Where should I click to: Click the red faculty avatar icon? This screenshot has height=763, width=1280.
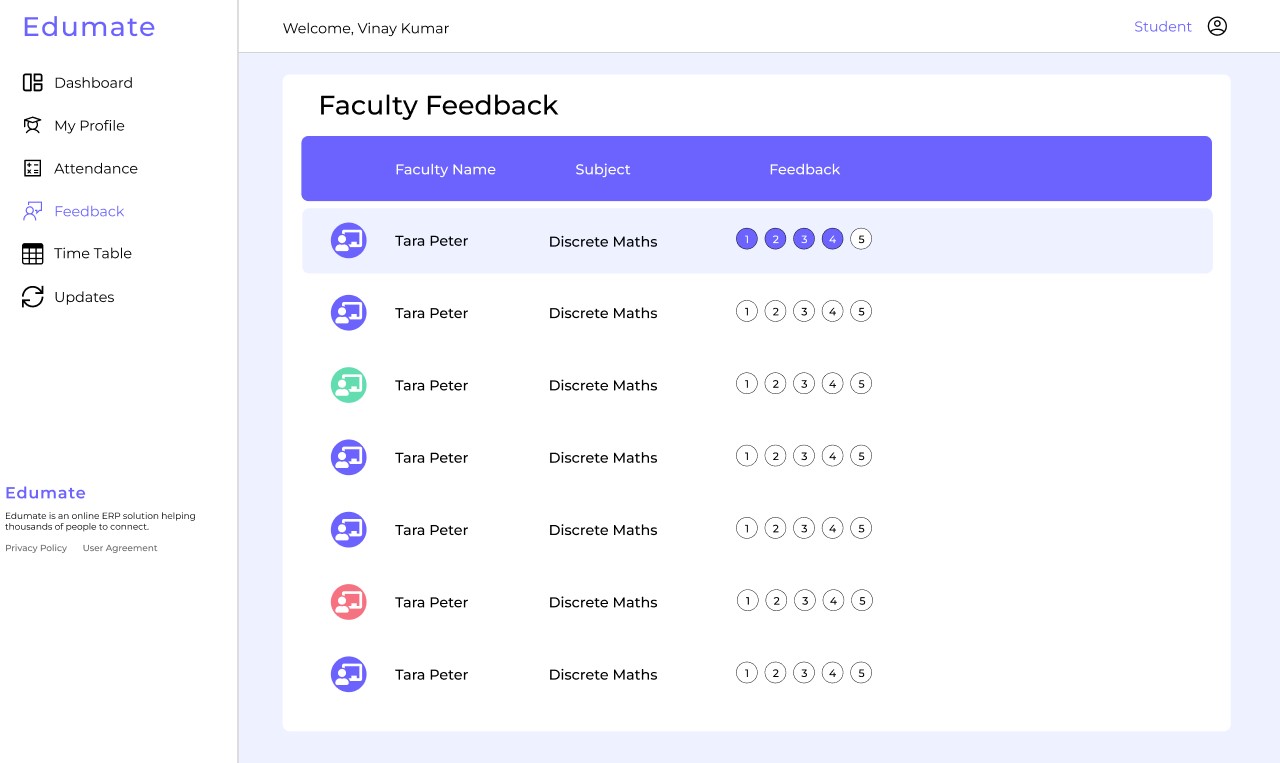tap(349, 602)
